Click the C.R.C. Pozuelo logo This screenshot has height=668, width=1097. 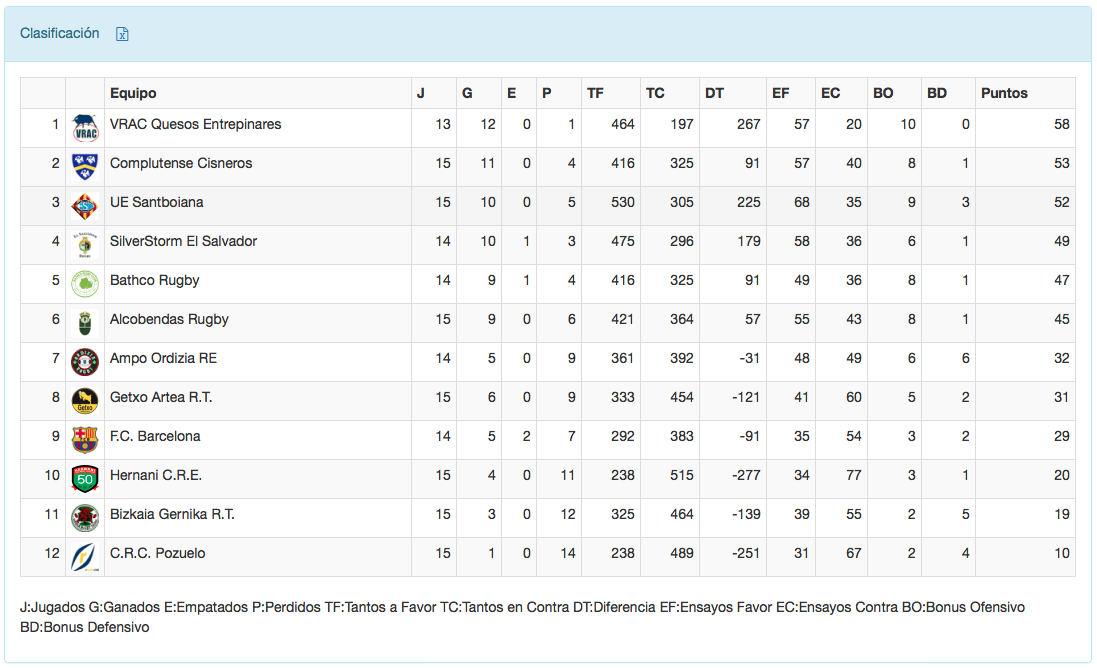(x=85, y=557)
